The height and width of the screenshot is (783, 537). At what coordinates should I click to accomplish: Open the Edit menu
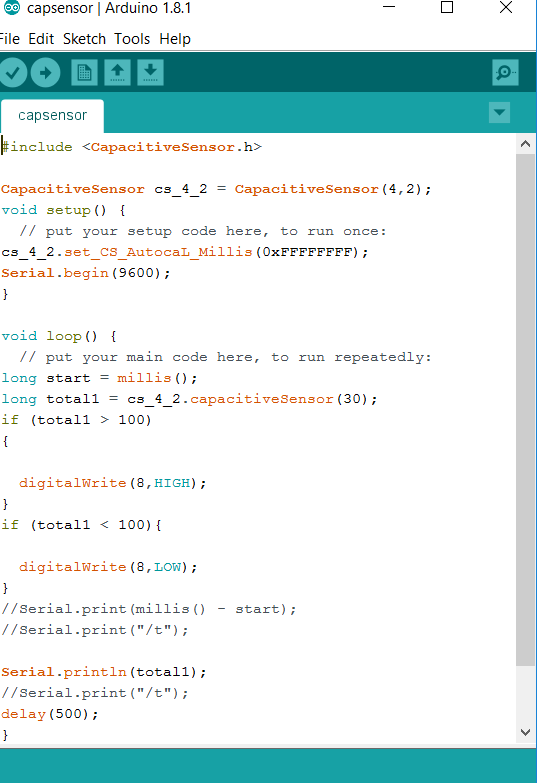(41, 39)
